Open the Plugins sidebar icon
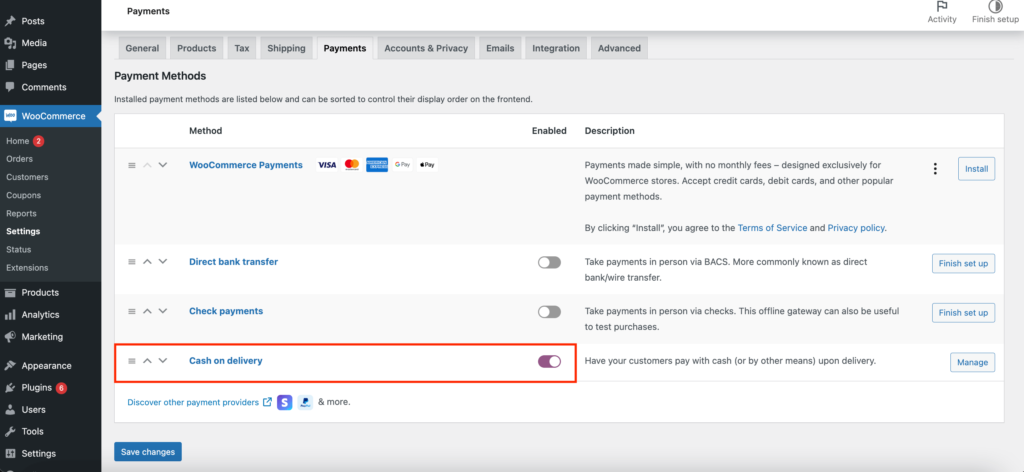 click(x=10, y=387)
